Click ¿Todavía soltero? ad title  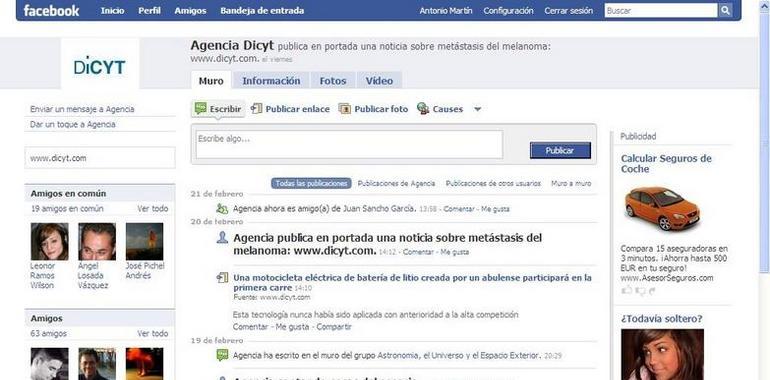(x=661, y=319)
